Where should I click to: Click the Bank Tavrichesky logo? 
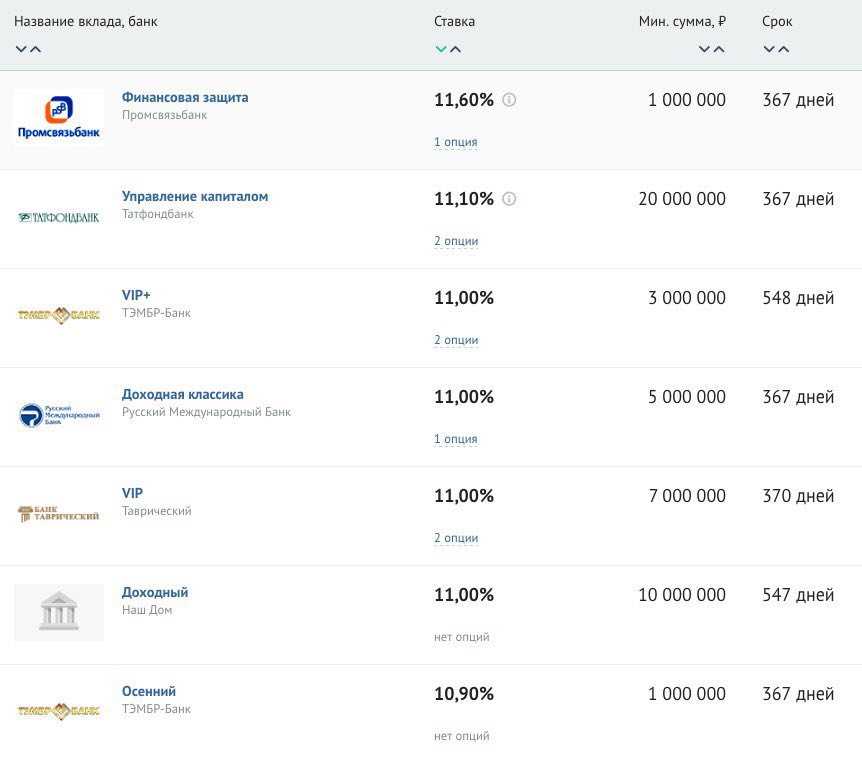[x=59, y=514]
